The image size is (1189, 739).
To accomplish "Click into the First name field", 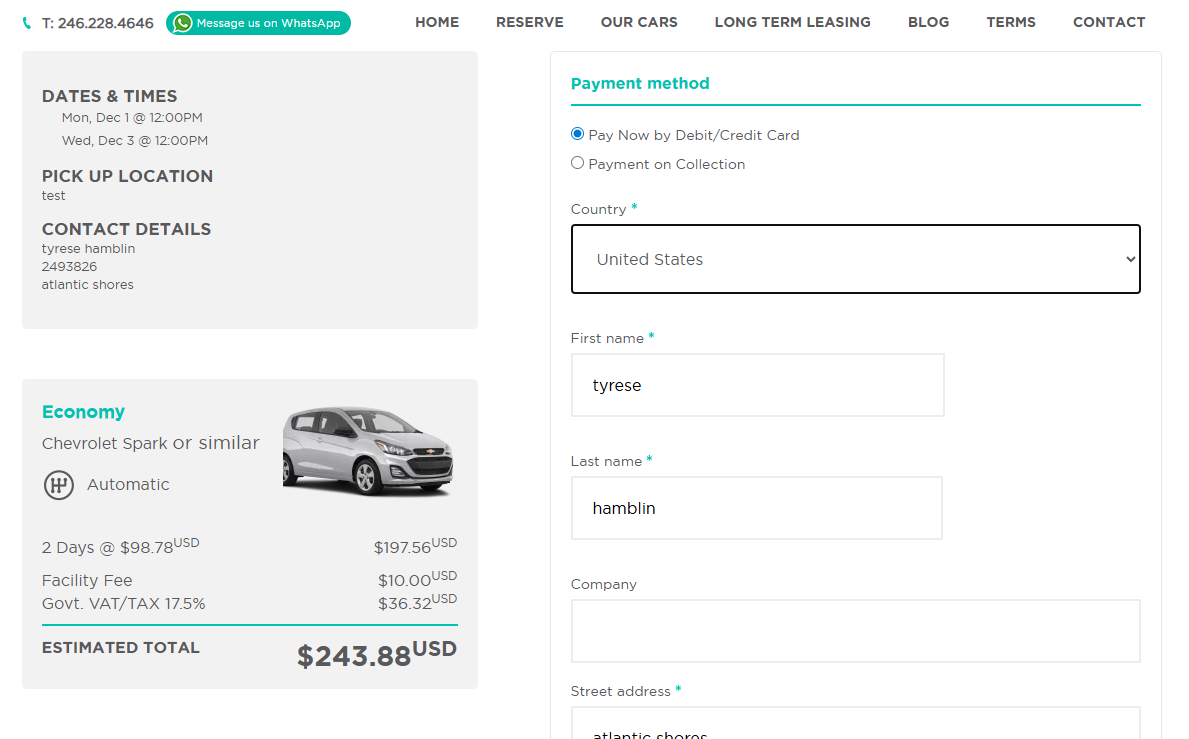I will point(757,385).
